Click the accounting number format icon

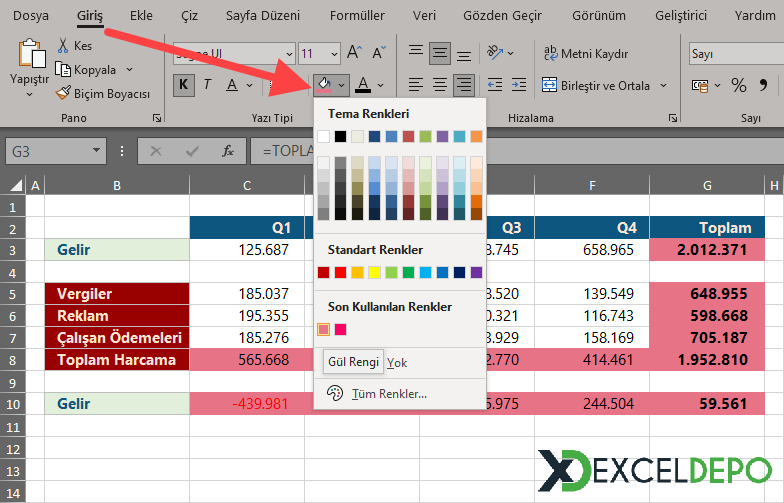pyautogui.click(x=700, y=86)
